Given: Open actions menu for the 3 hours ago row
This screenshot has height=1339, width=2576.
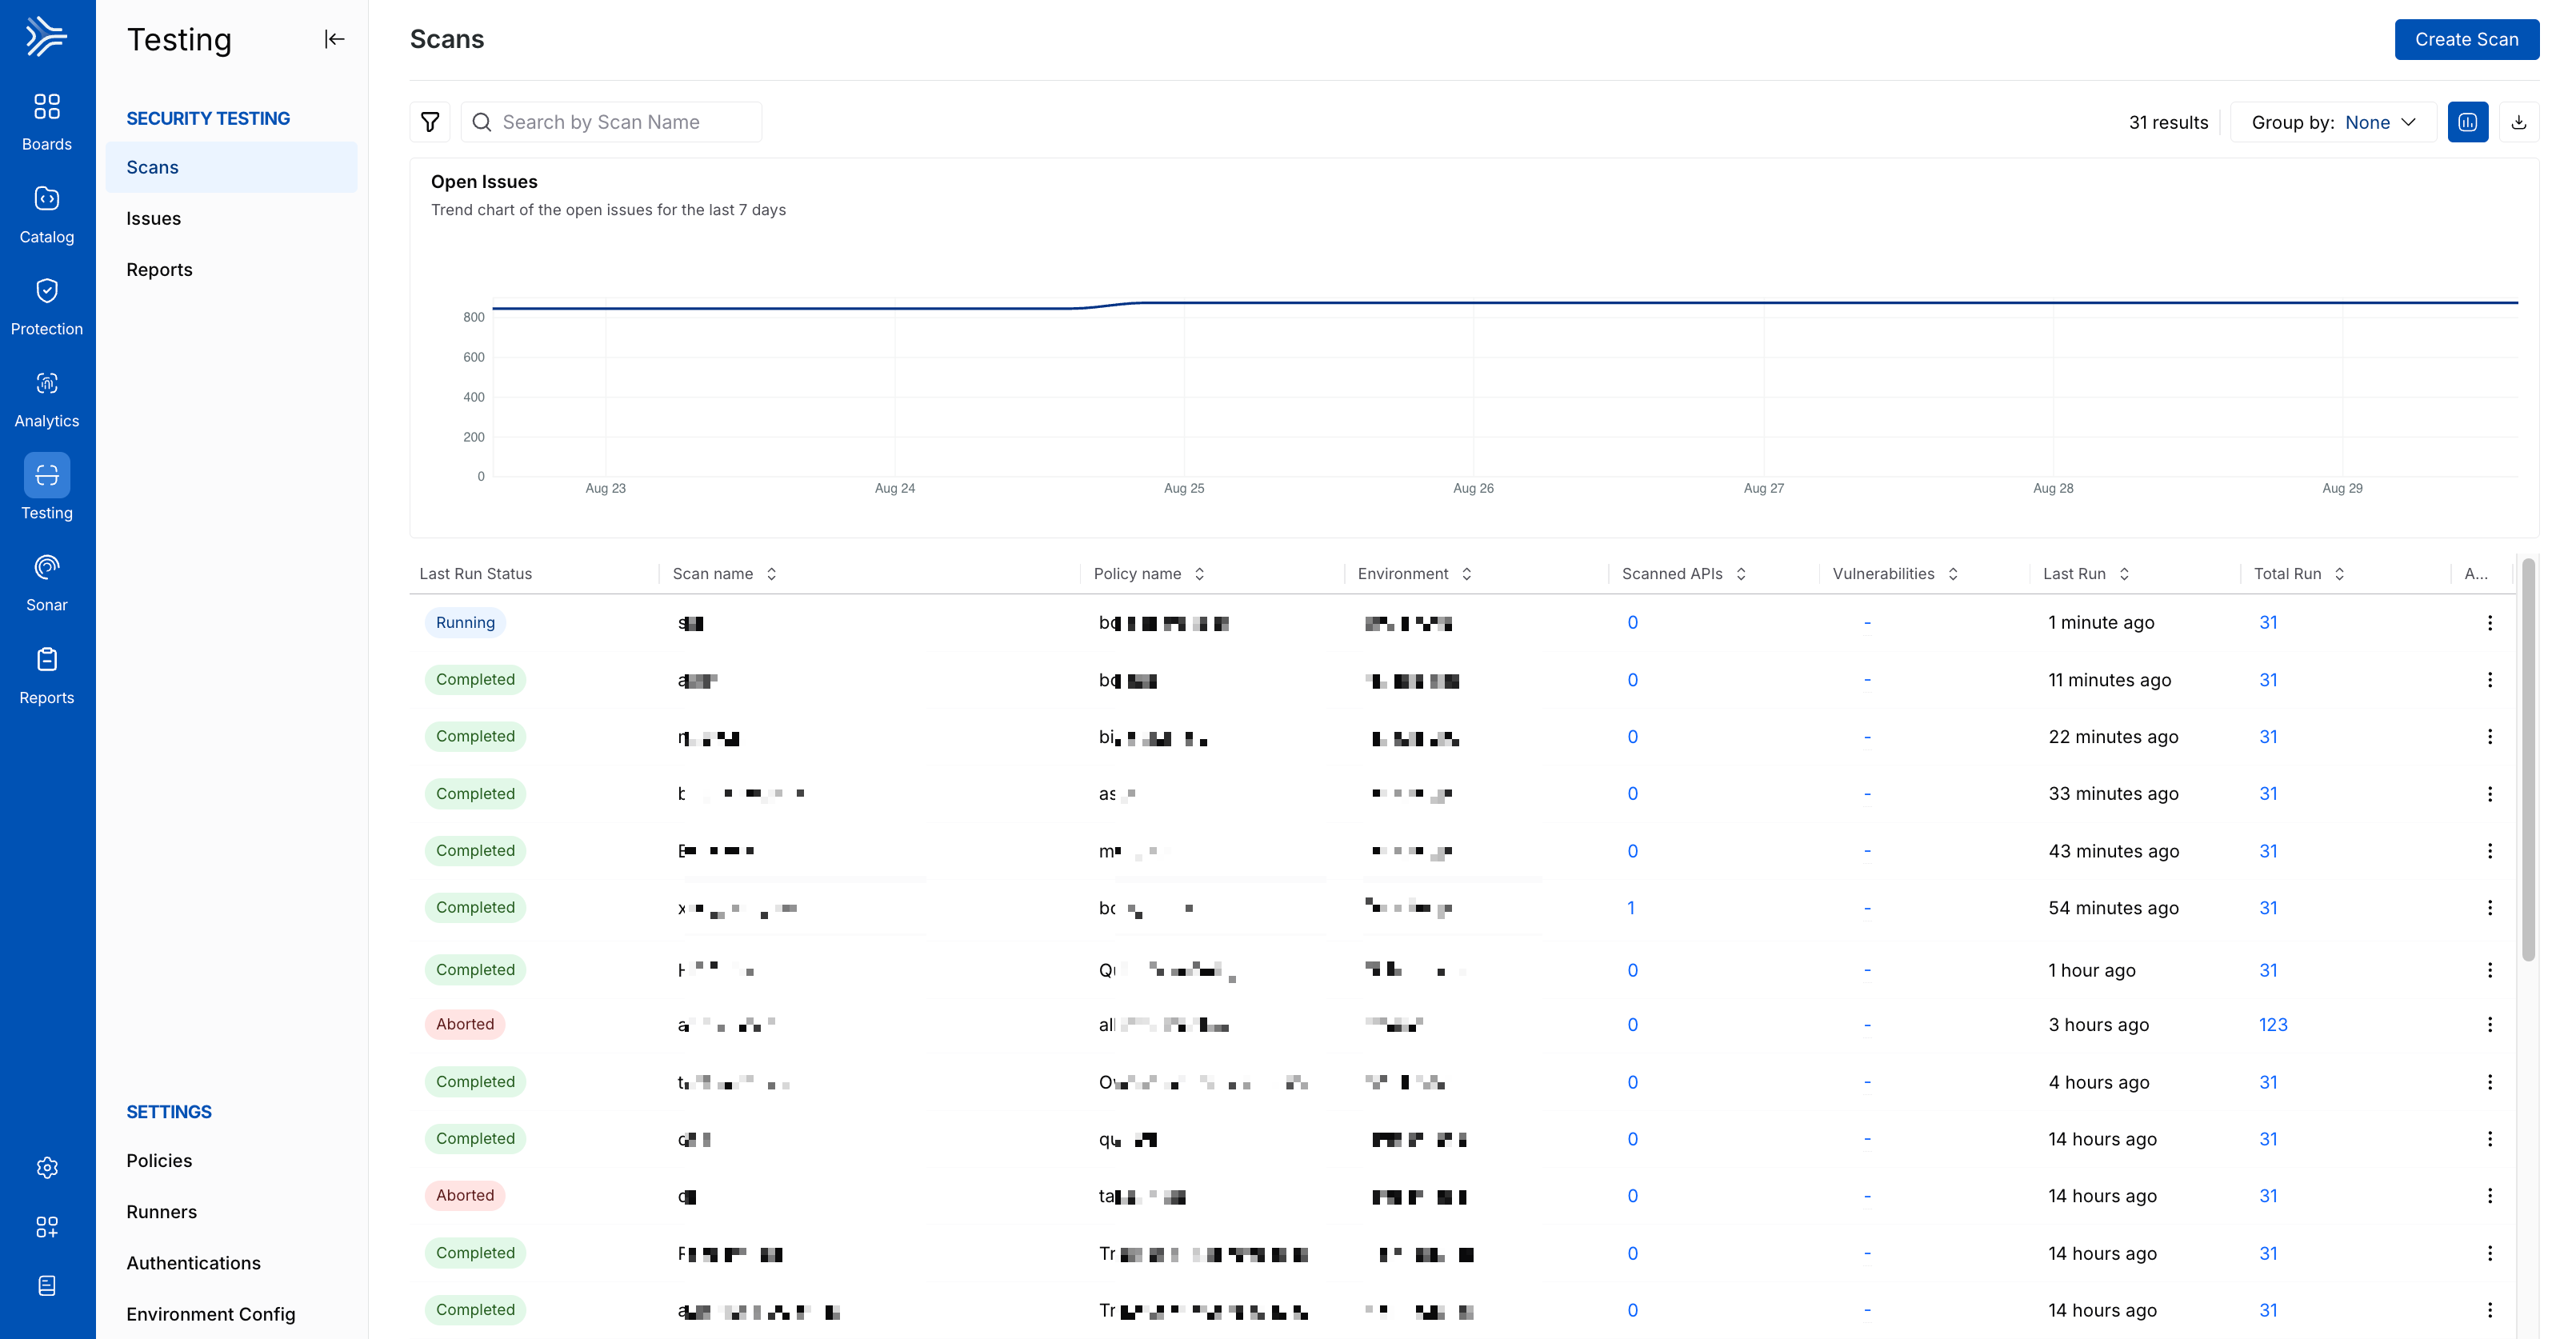Looking at the screenshot, I should click(2489, 1024).
